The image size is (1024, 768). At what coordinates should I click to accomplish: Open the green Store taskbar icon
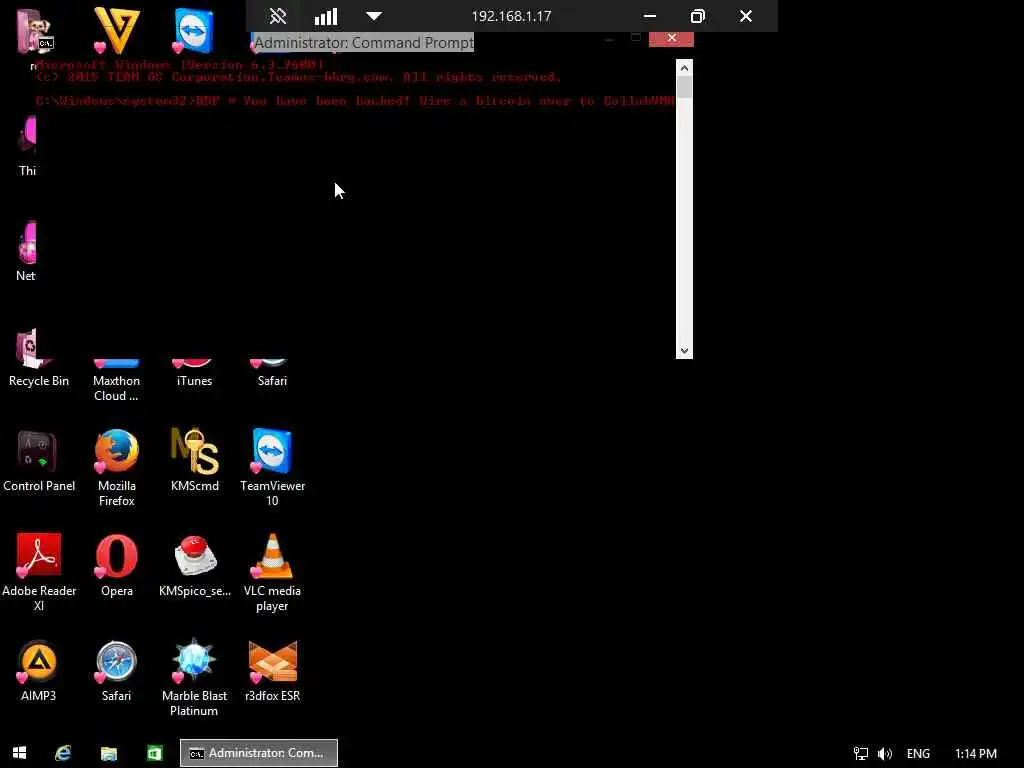click(x=154, y=752)
